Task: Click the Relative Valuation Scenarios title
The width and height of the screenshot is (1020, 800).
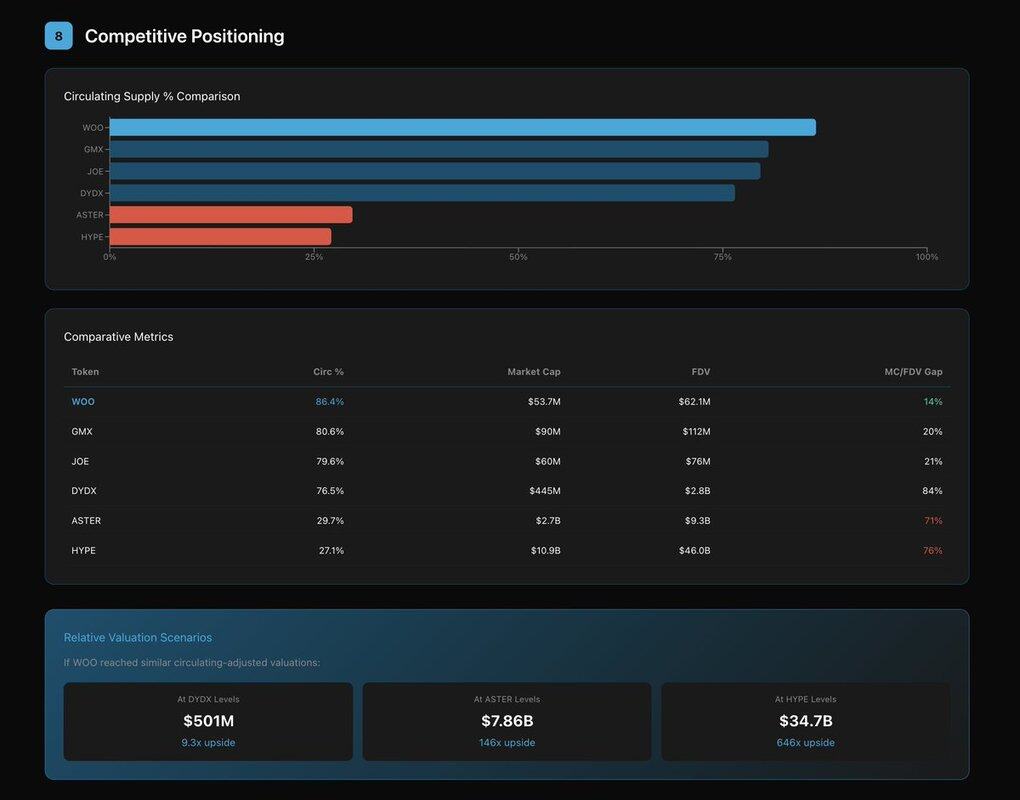Action: pyautogui.click(x=138, y=638)
